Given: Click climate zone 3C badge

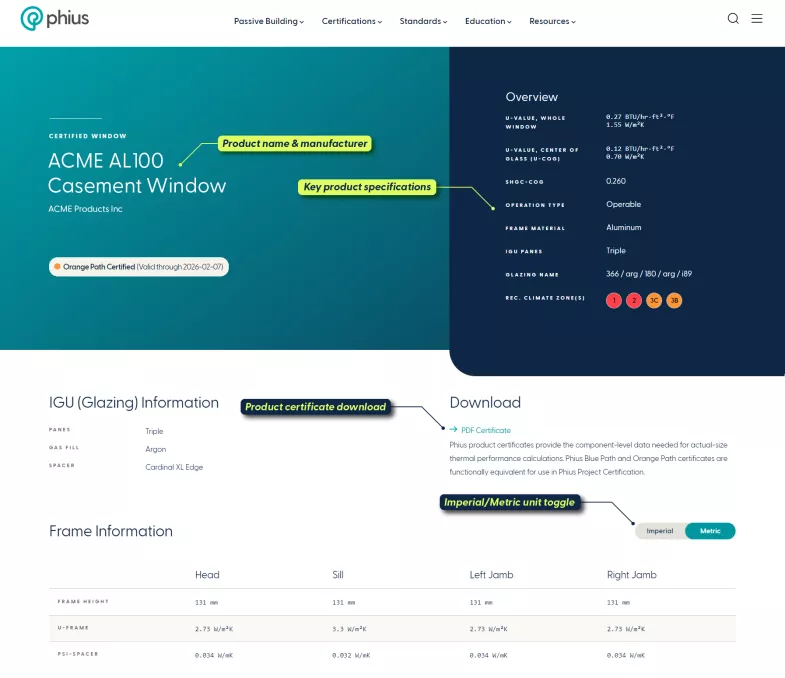Looking at the screenshot, I should 654,300.
